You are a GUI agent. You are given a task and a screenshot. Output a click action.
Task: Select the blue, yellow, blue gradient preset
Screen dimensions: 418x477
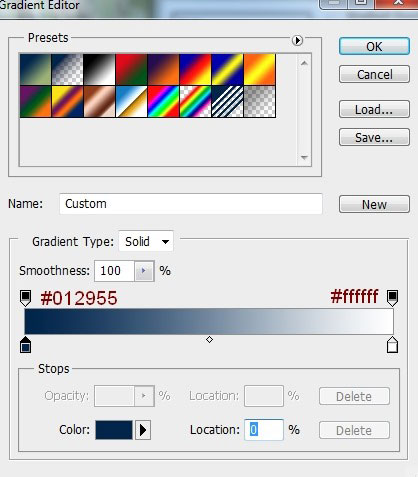(x=227, y=69)
